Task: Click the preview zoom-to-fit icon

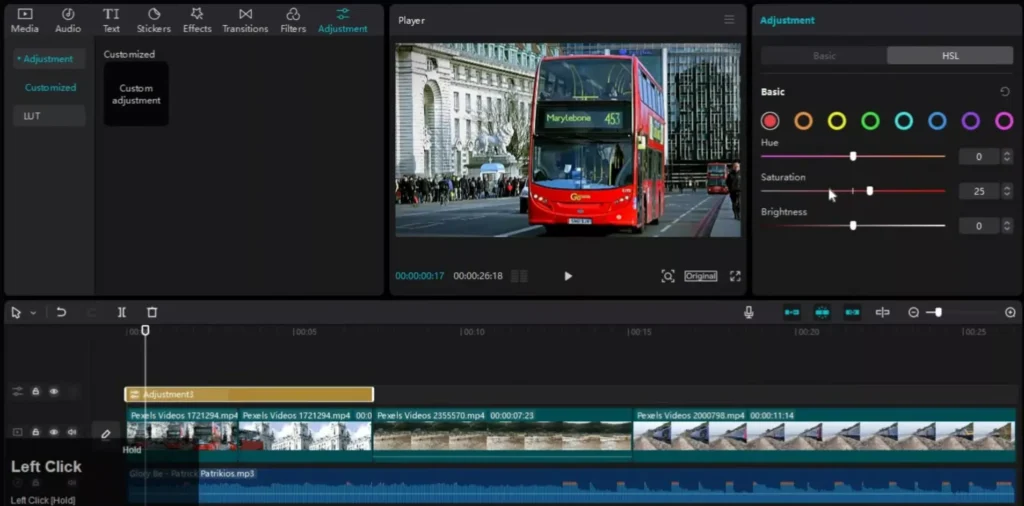Action: click(x=667, y=276)
